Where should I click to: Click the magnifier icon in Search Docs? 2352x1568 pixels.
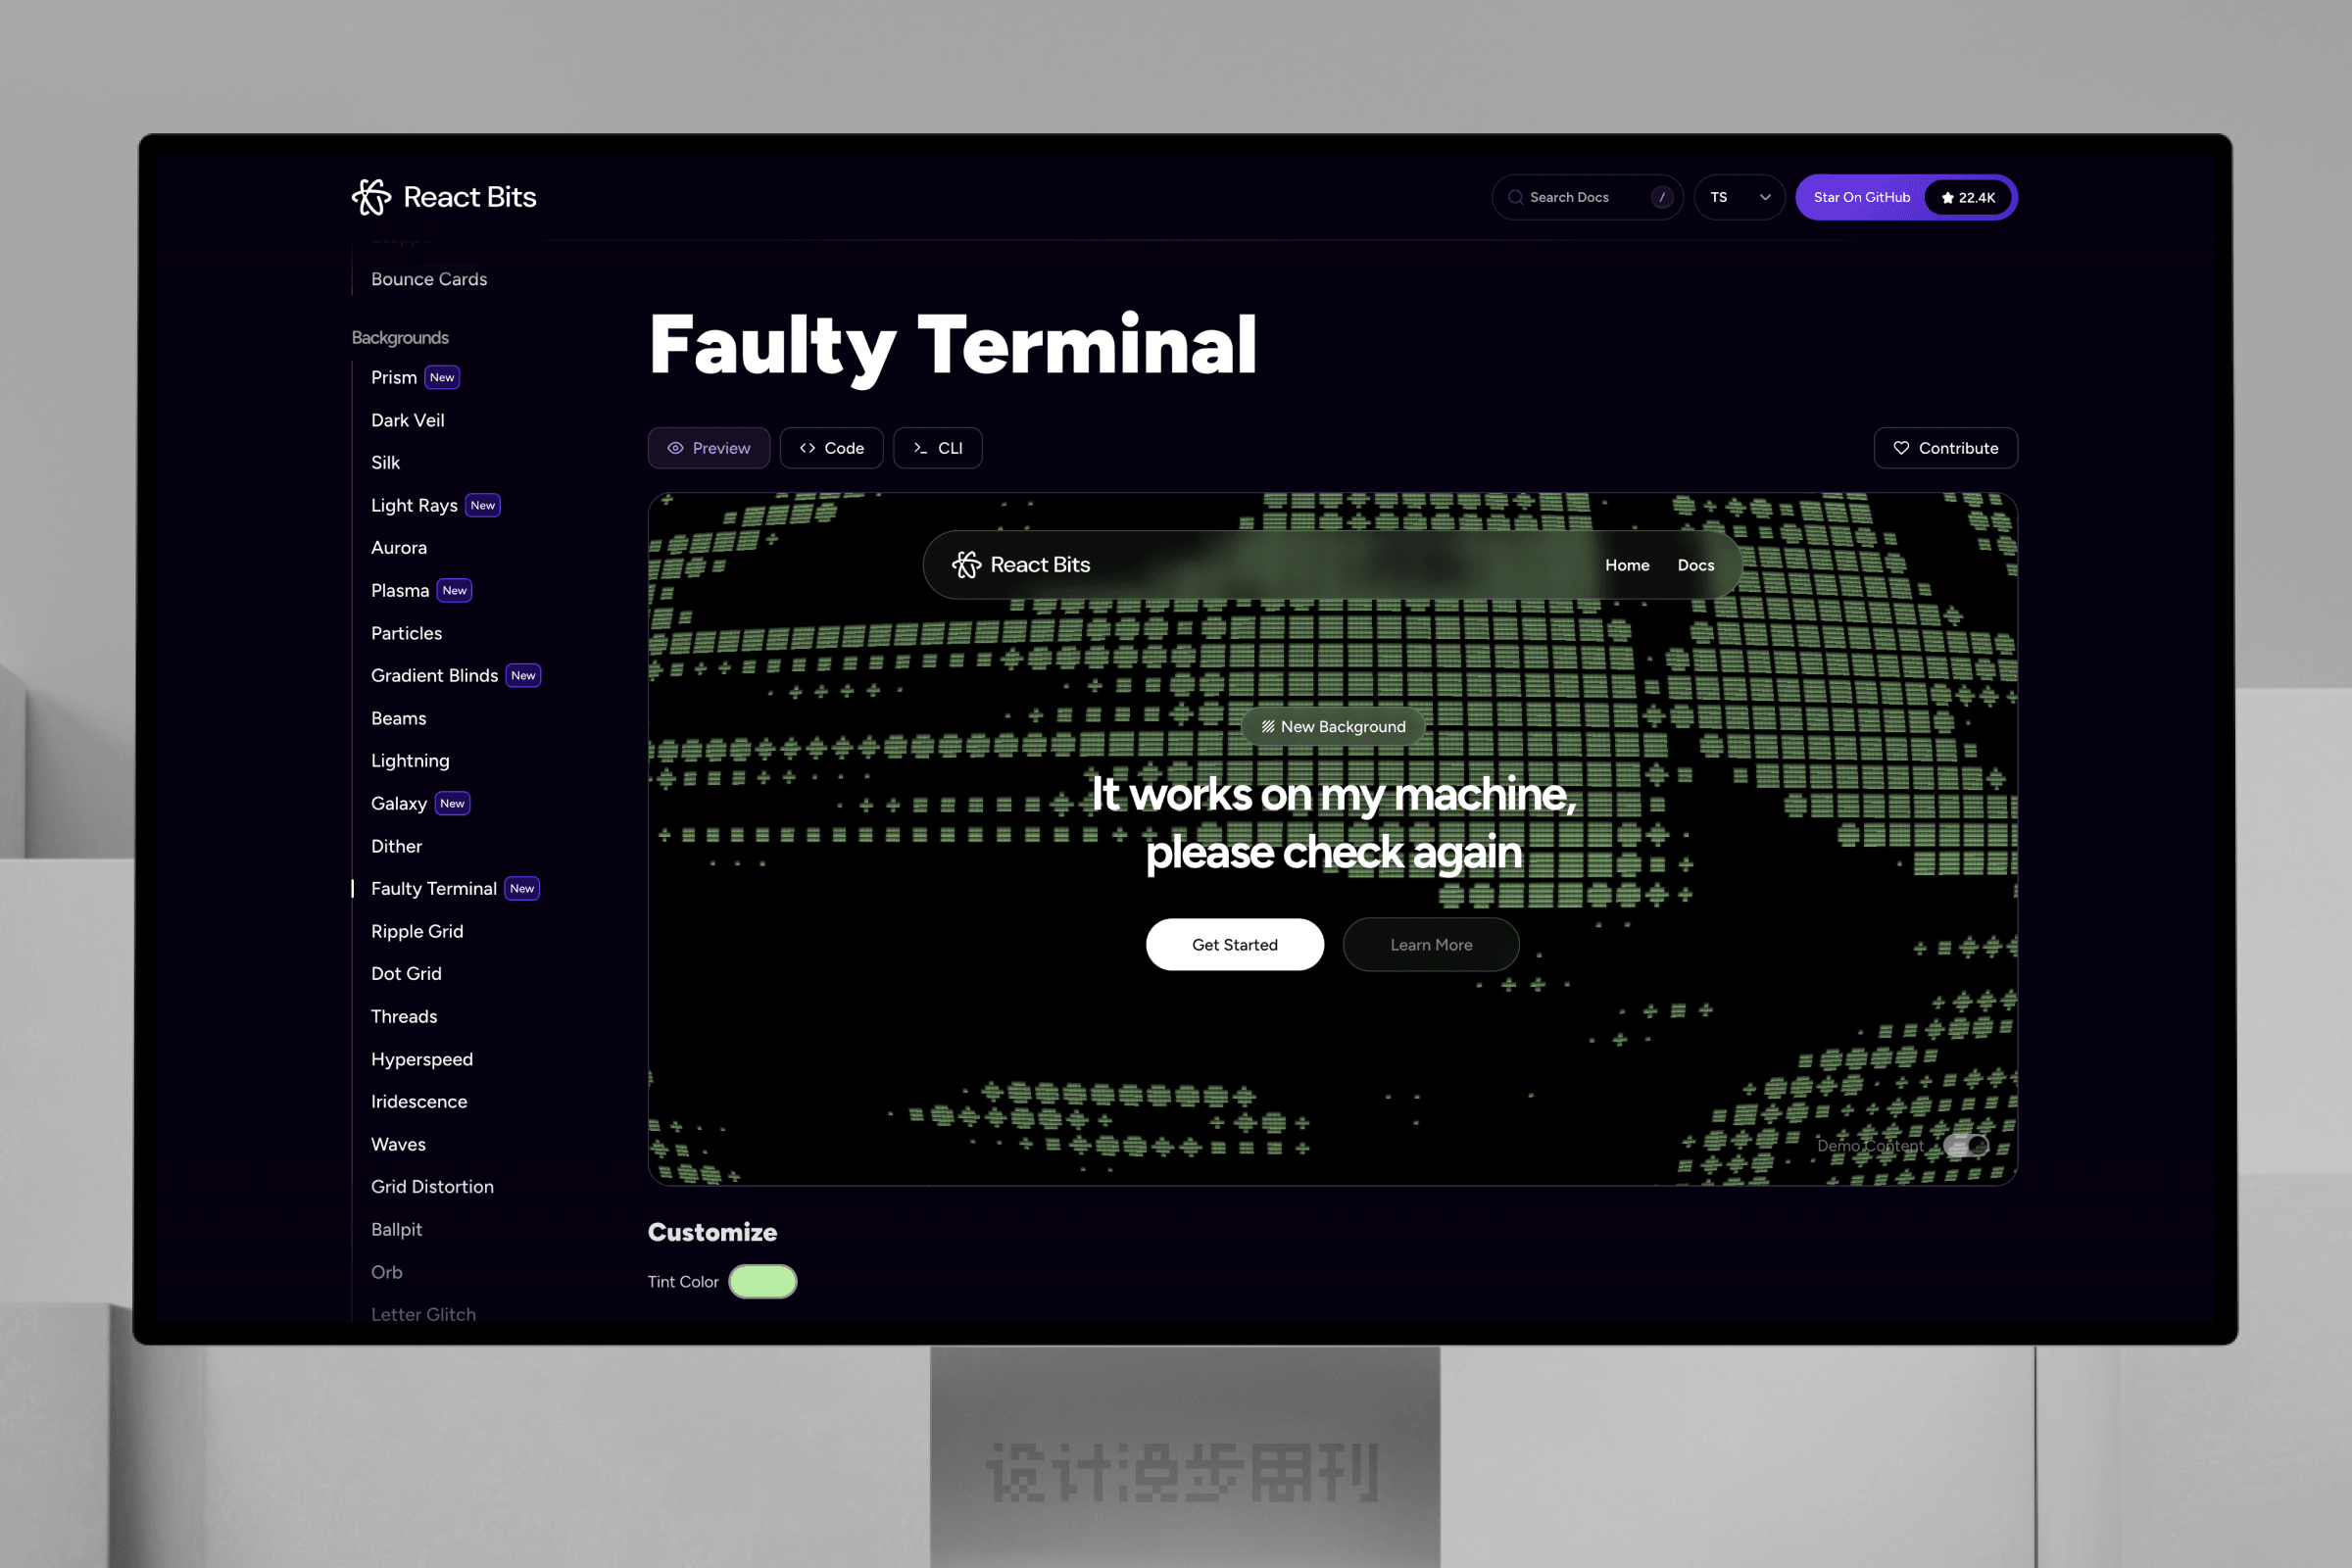click(1515, 198)
